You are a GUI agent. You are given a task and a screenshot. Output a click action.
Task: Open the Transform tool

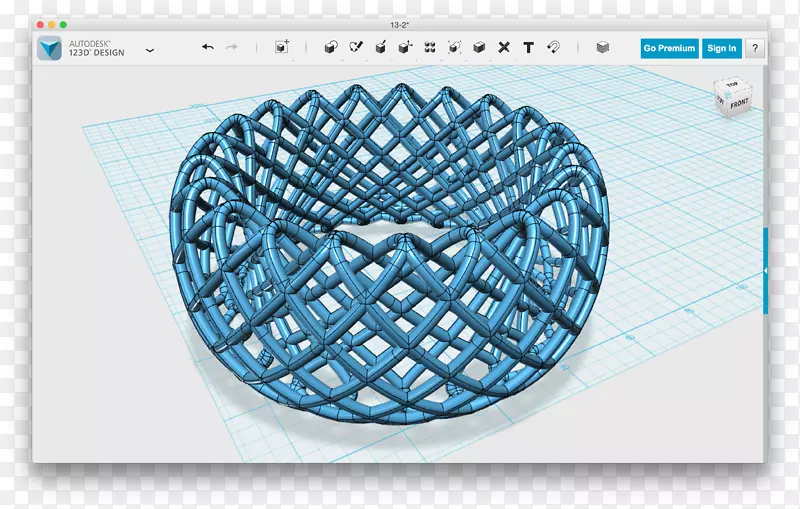tap(282, 47)
